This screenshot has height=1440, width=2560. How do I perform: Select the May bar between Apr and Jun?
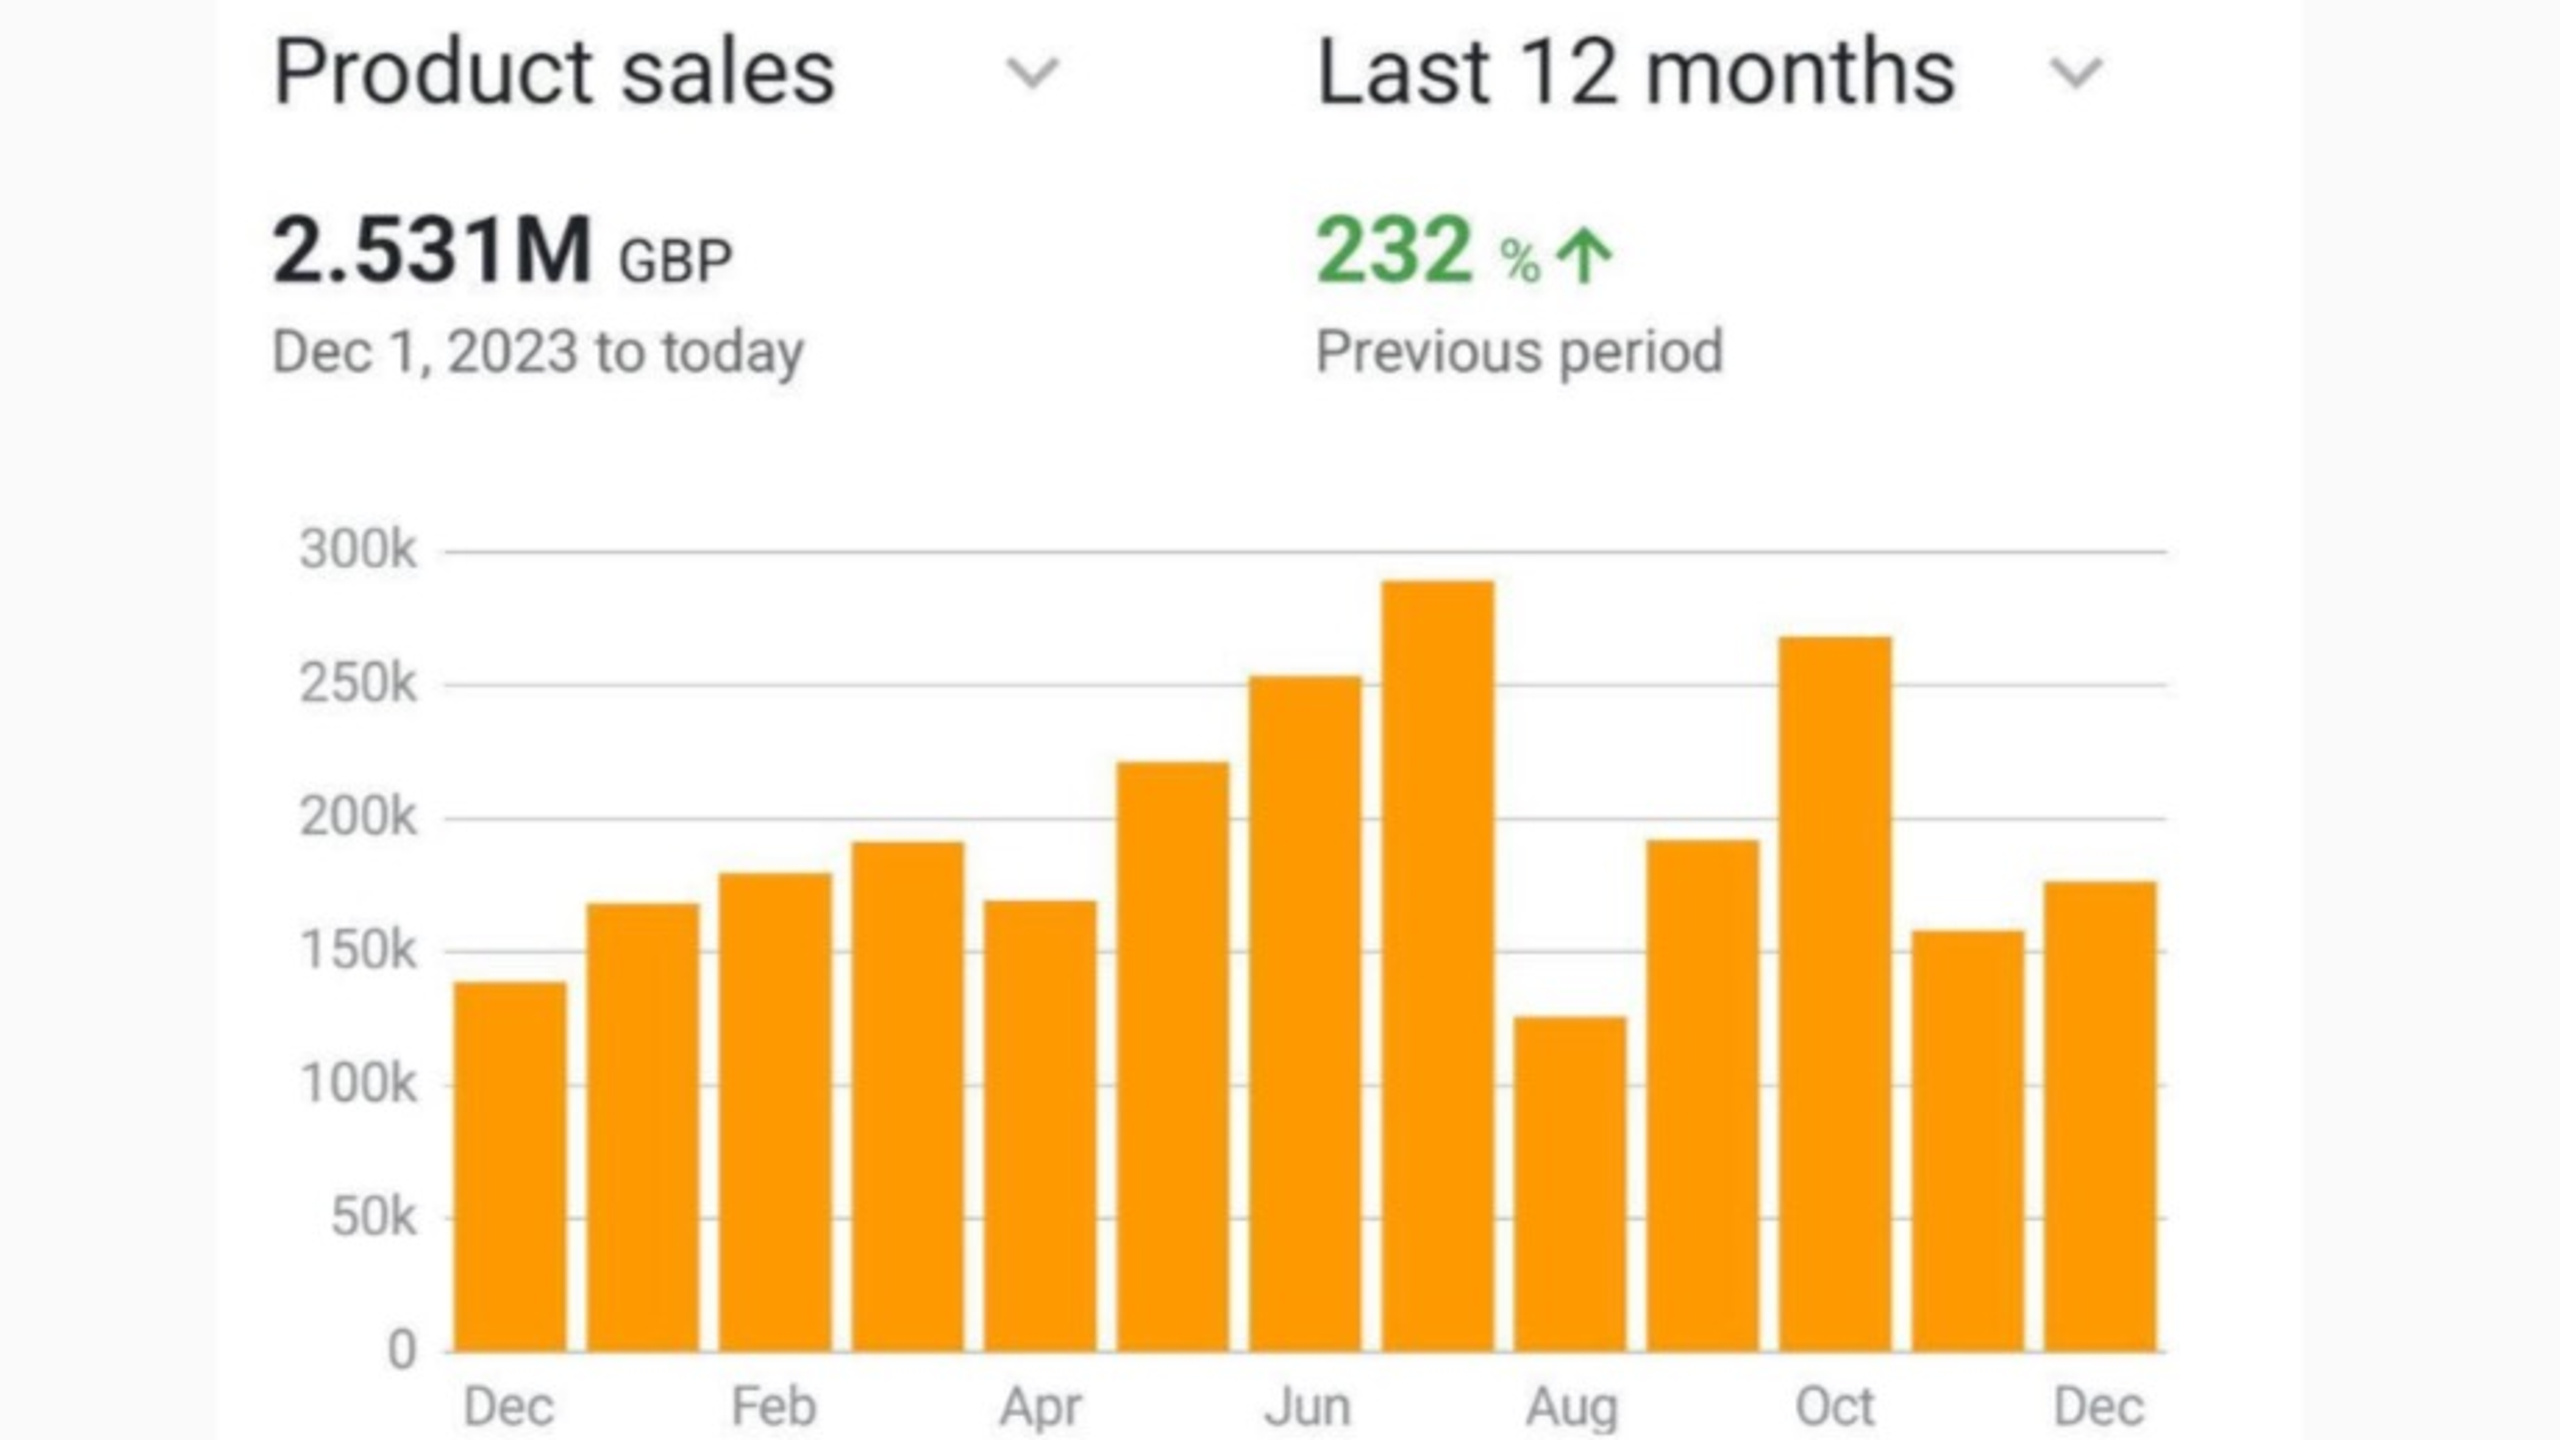1173,1057
